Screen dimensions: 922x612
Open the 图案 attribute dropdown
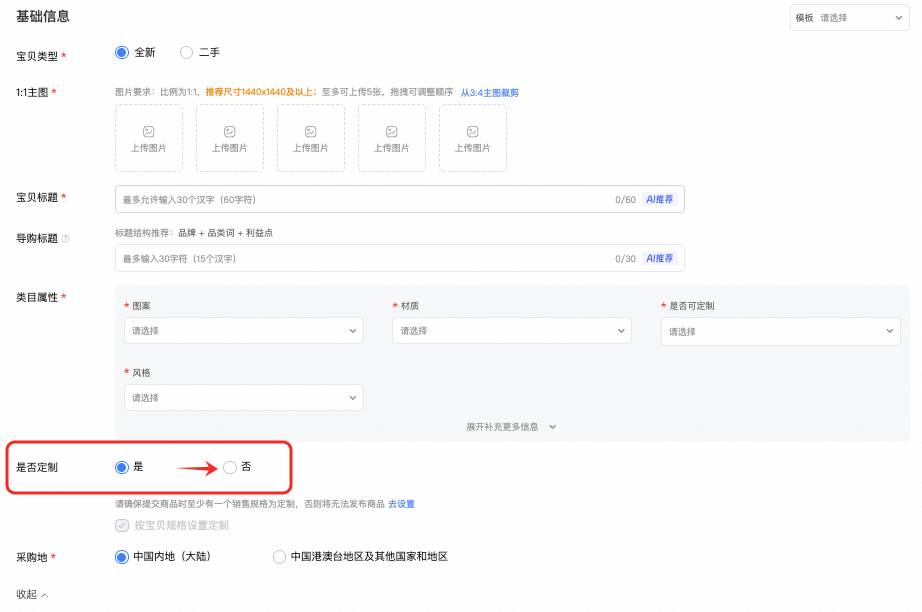243,331
